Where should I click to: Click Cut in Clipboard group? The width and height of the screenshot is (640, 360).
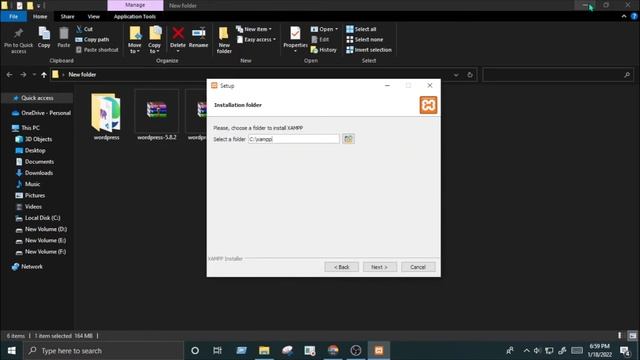[84, 29]
